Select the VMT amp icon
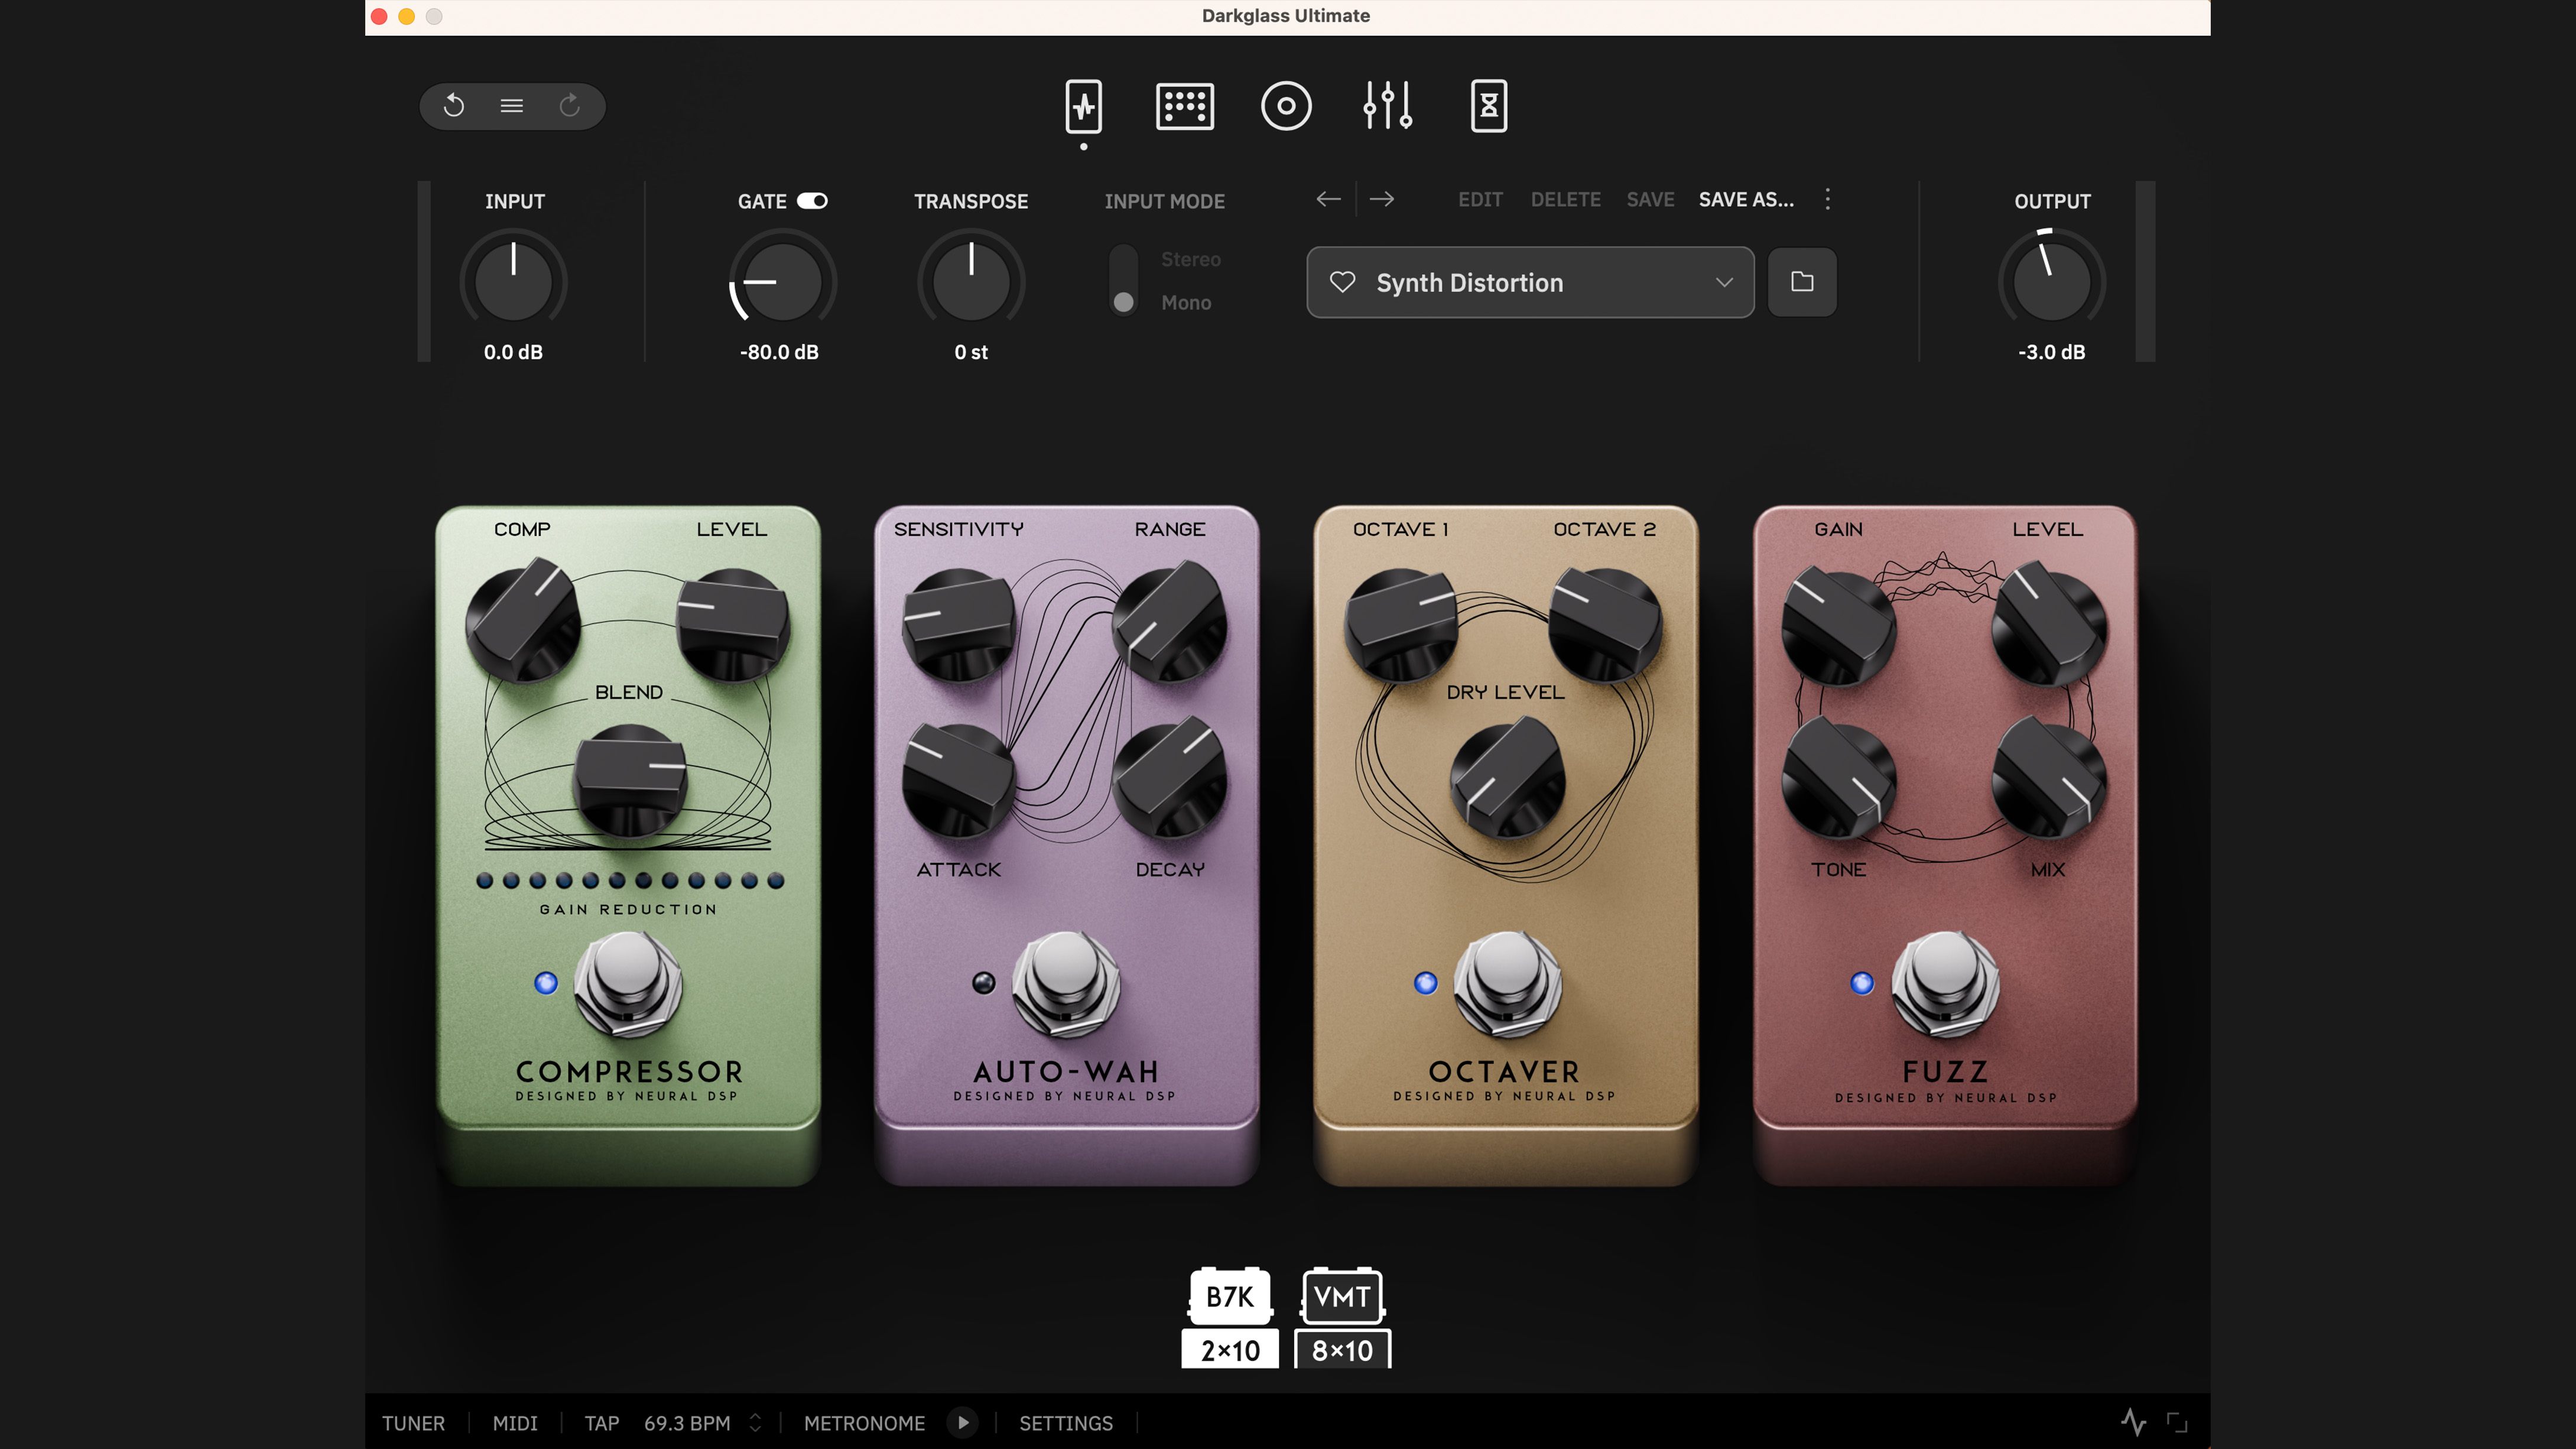Screen dimensions: 2576x1449 pyautogui.click(x=1342, y=1296)
